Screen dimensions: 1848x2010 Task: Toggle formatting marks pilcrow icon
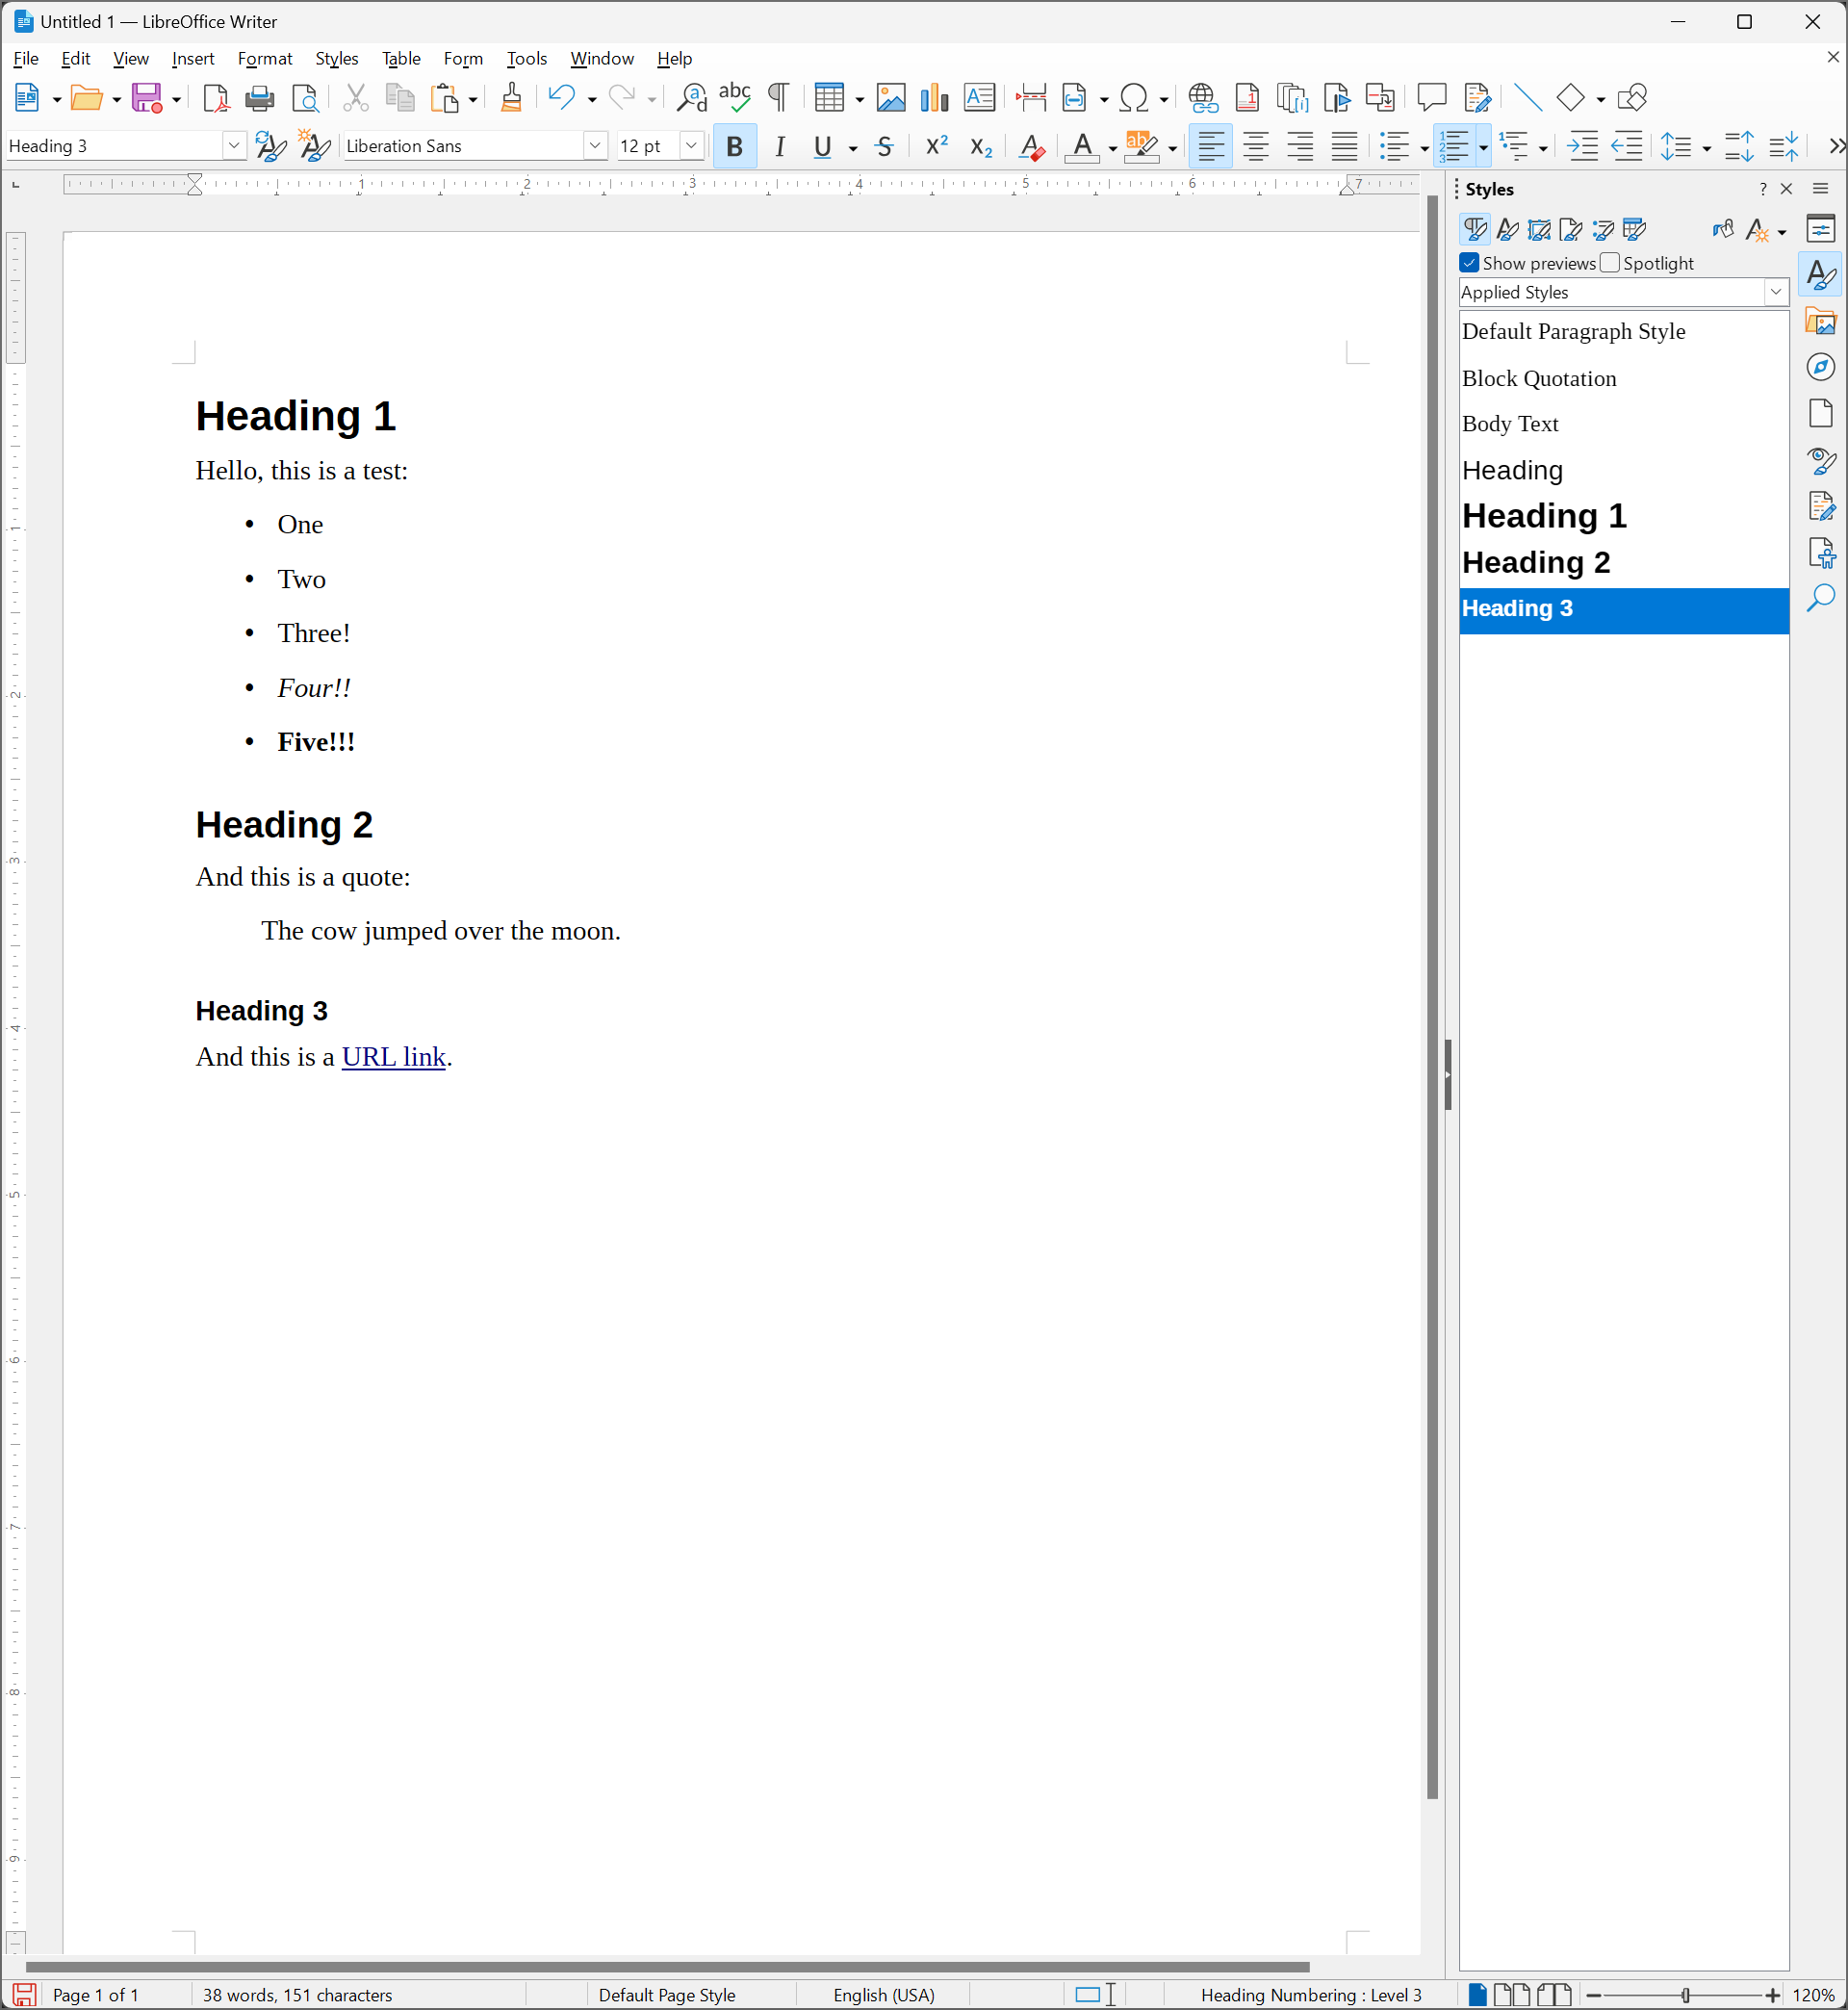click(778, 98)
